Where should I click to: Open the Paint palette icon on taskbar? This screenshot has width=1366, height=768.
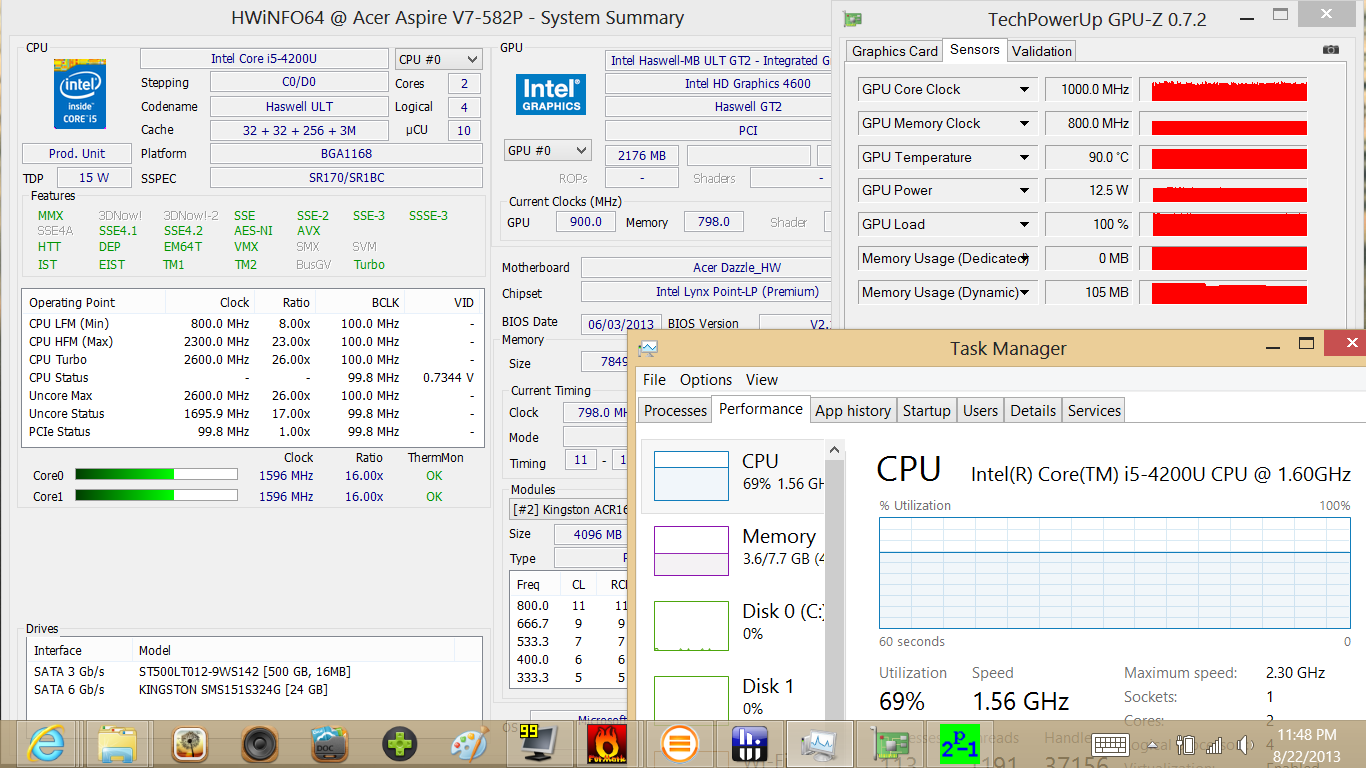pyautogui.click(x=470, y=744)
